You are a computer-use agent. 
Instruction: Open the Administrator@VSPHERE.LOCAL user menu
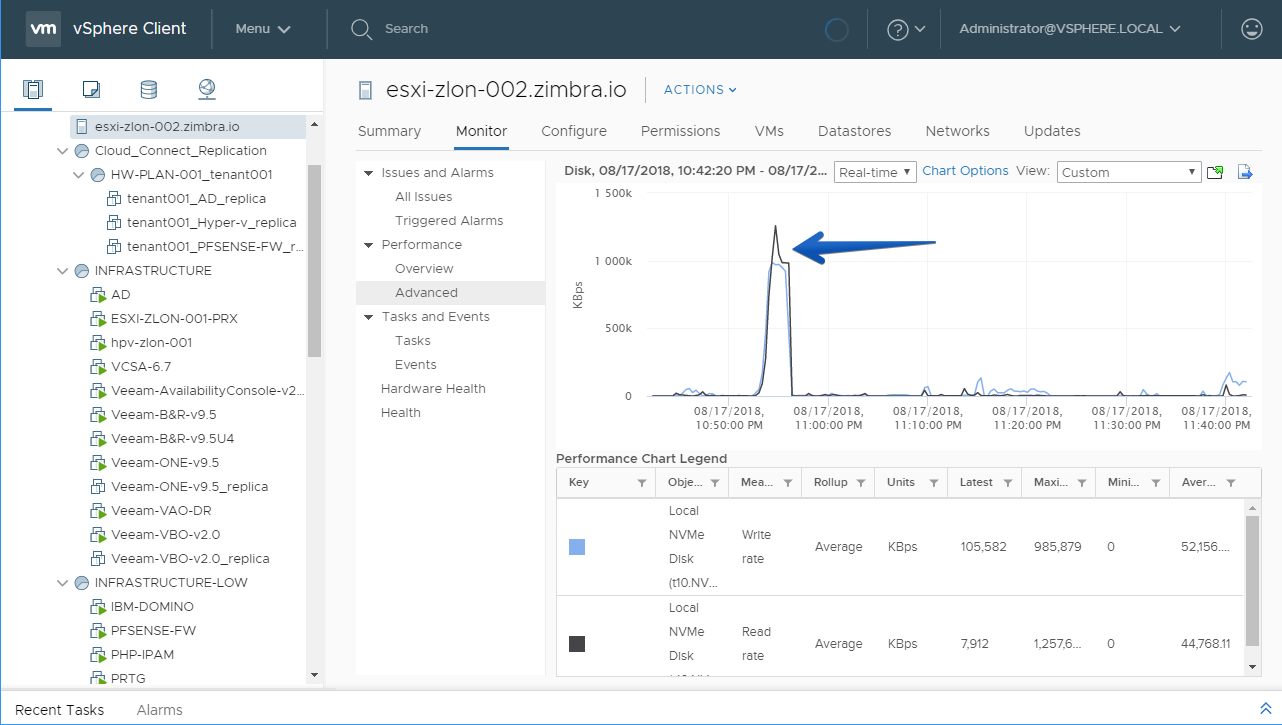[x=1070, y=29]
